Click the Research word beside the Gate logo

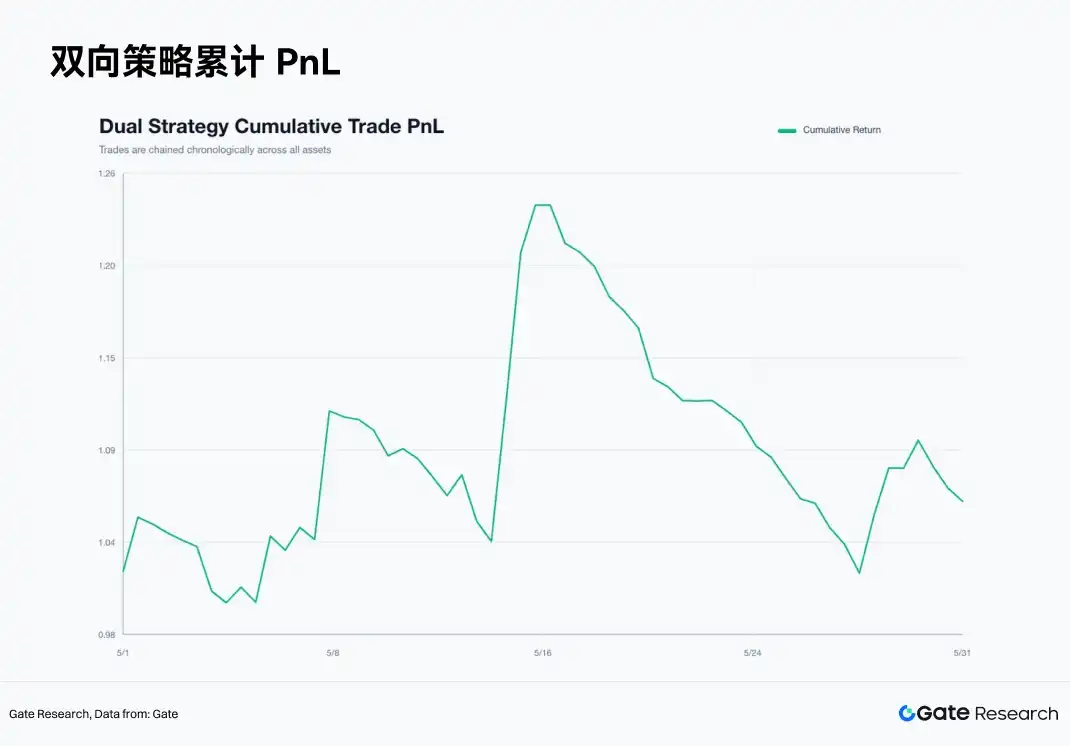tap(1017, 713)
